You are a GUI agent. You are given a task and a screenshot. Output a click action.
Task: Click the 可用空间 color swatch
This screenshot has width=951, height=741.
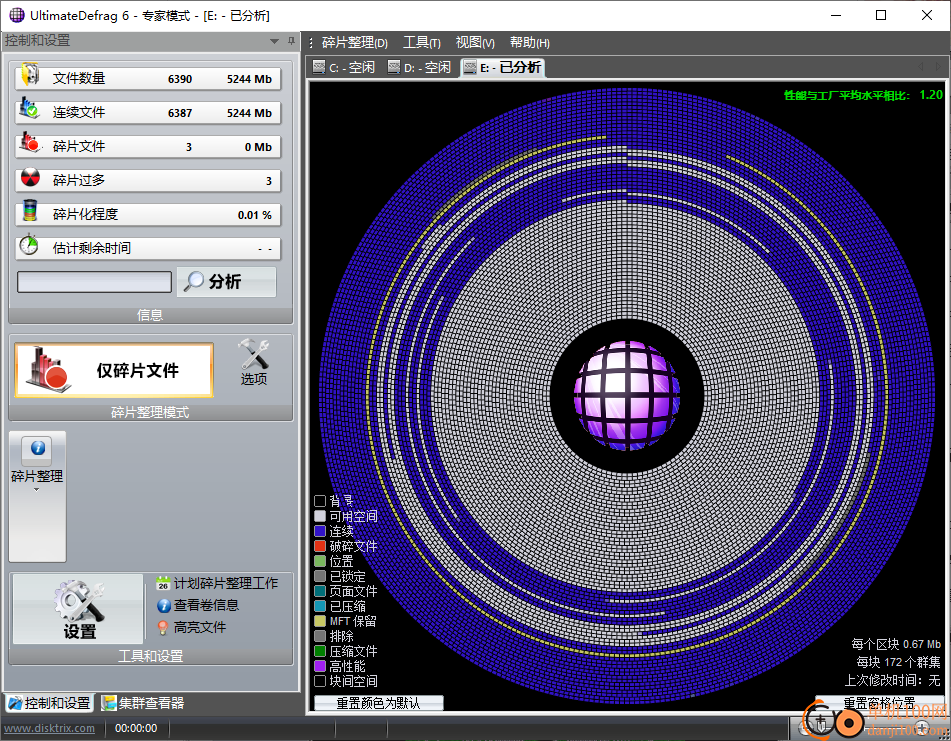click(x=320, y=516)
